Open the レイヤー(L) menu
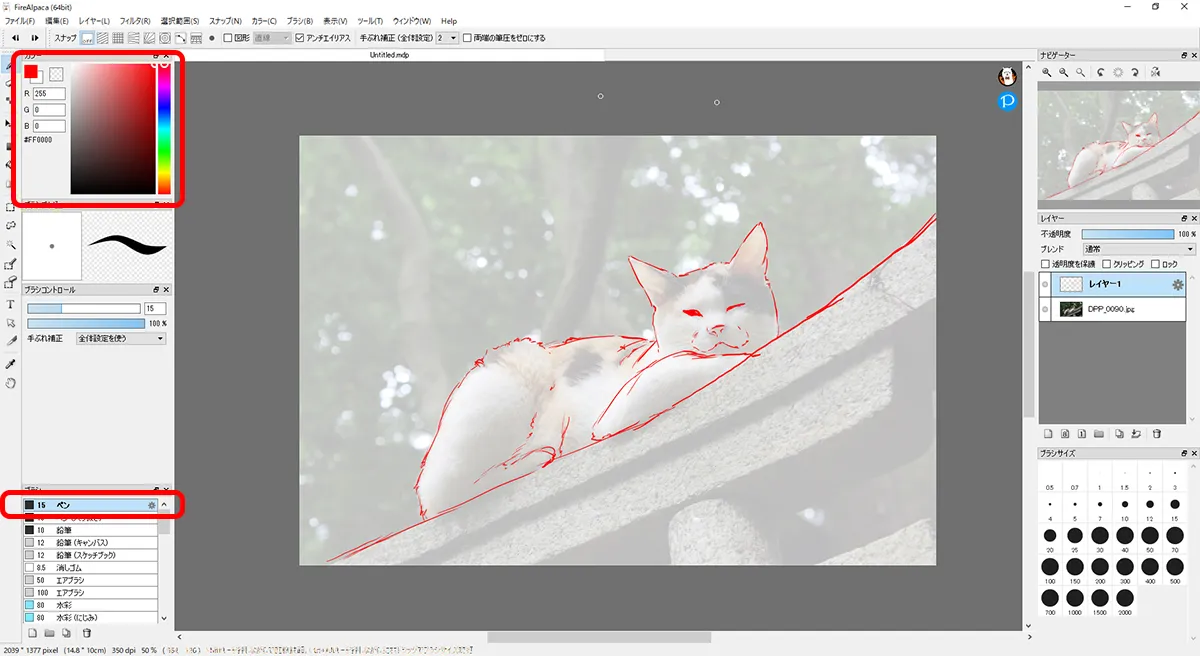The image size is (1200, 656). 93,21
